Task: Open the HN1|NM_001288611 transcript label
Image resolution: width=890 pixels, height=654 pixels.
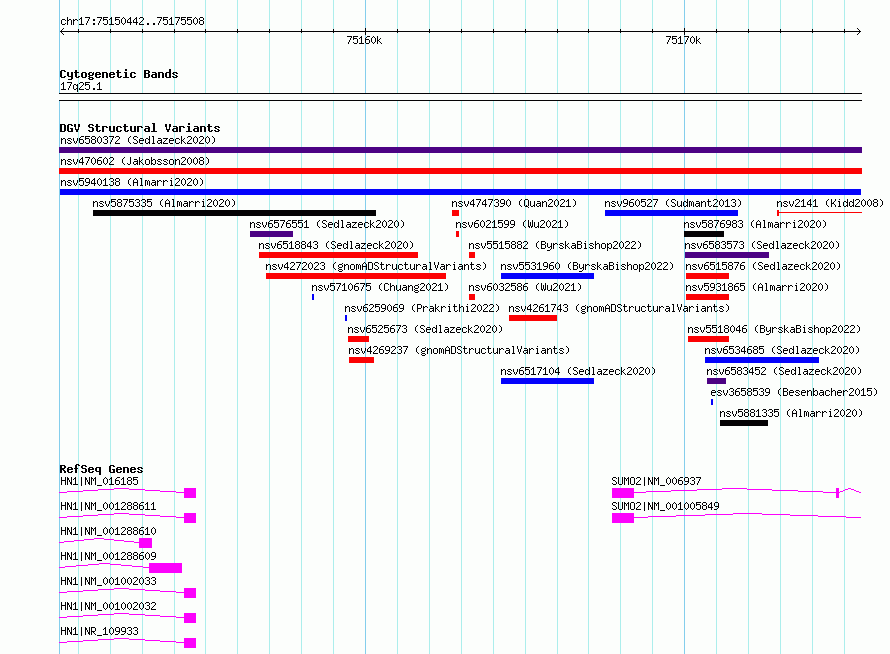Action: click(108, 506)
